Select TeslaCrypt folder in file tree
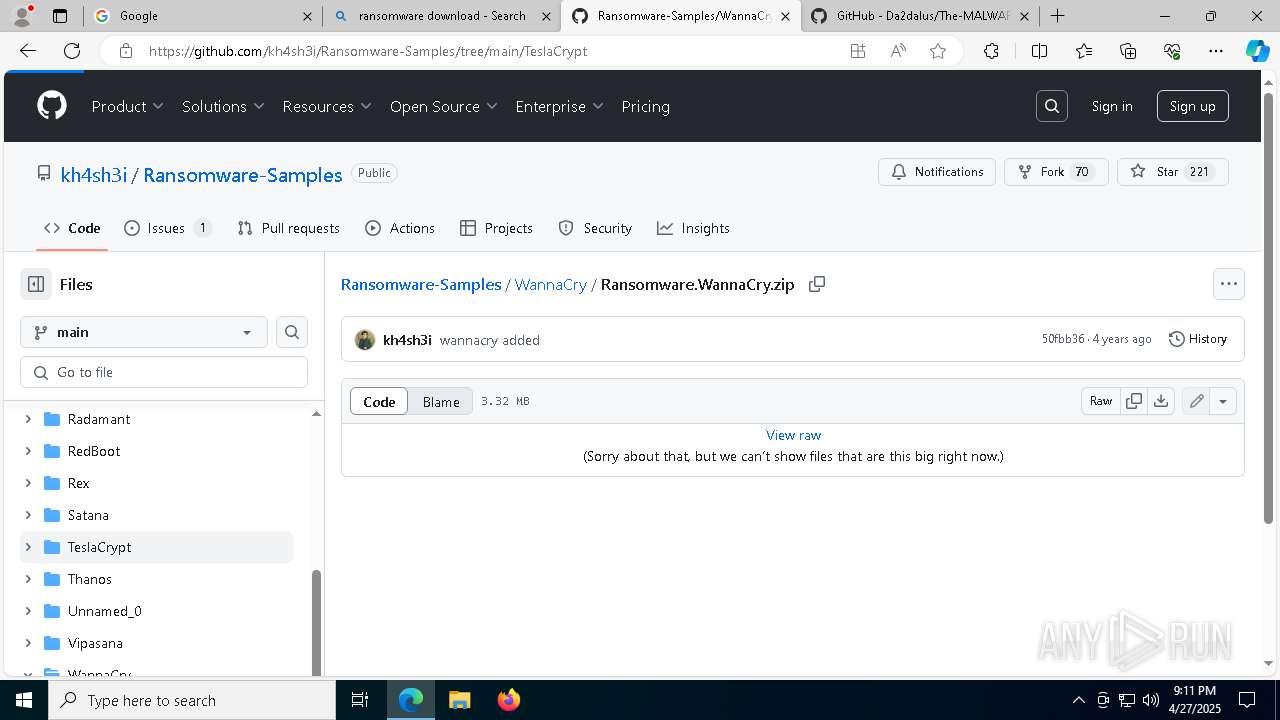 (x=156, y=547)
